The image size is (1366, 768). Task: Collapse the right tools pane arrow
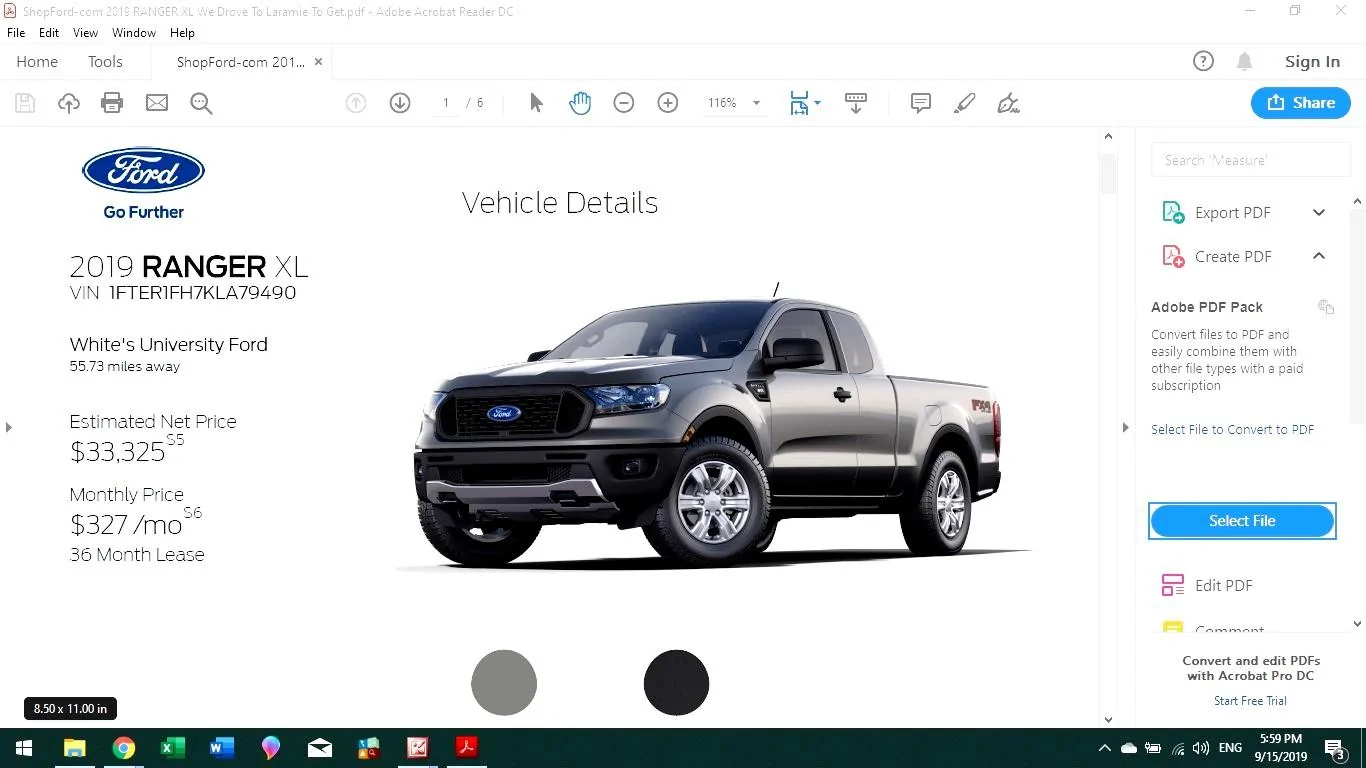coord(1125,427)
